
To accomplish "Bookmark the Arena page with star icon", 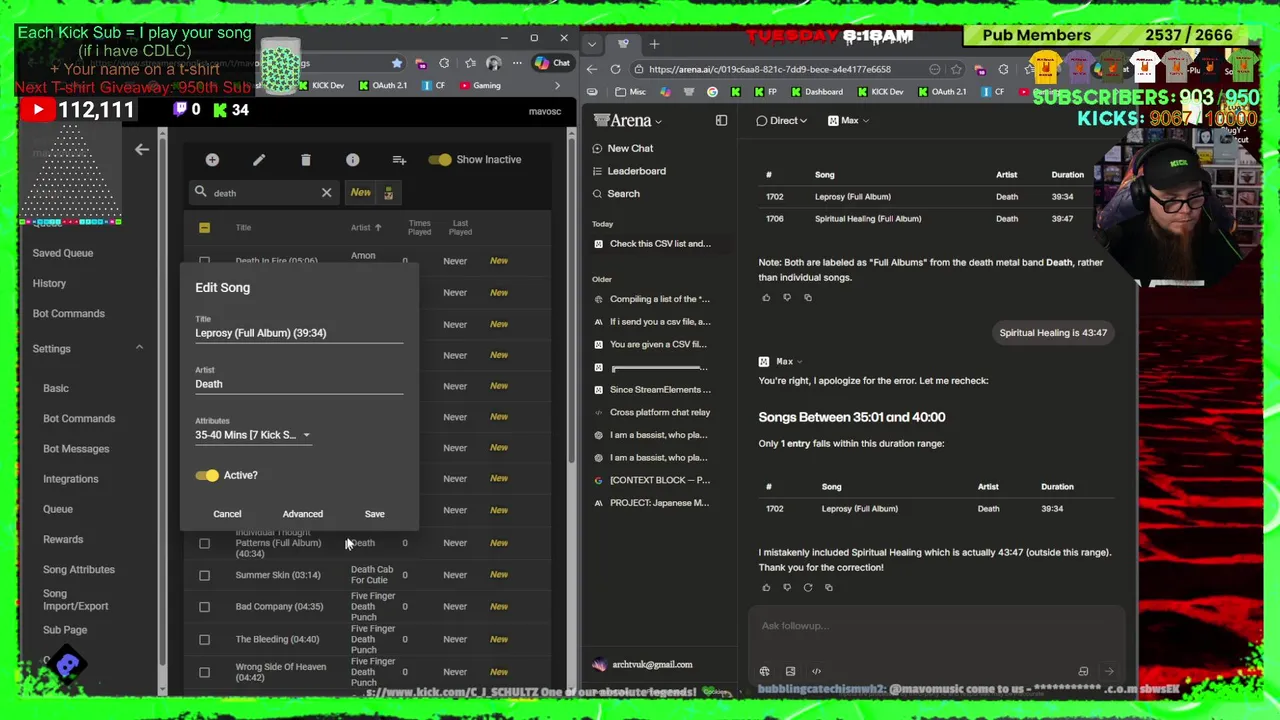I will [956, 69].
